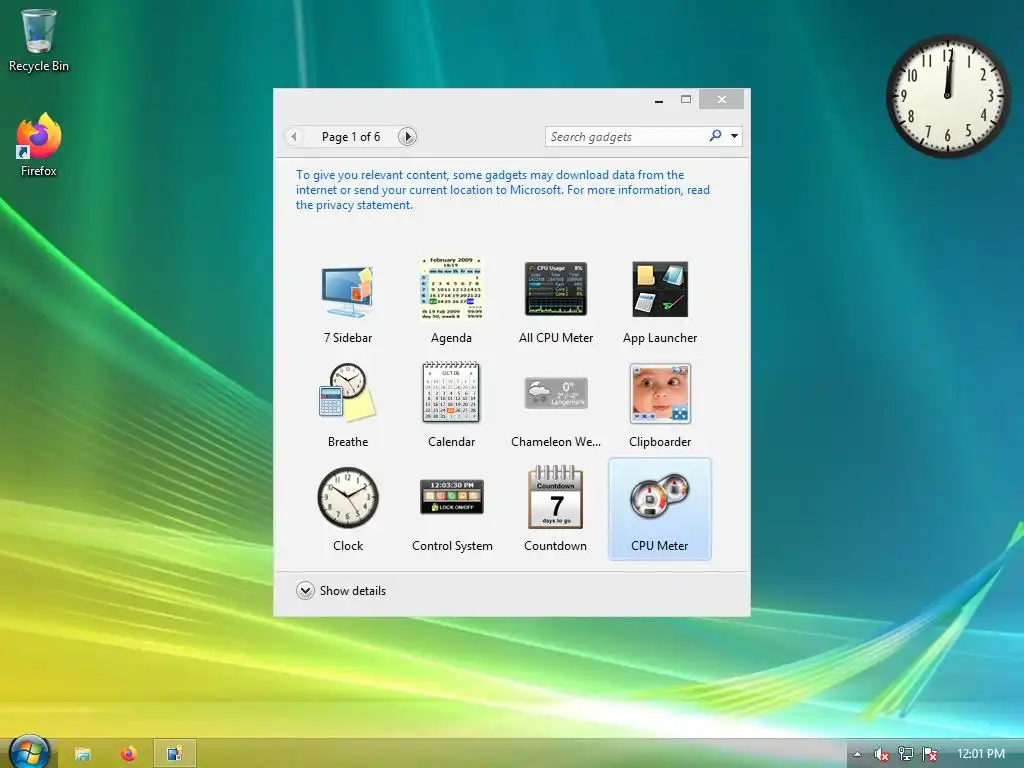This screenshot has width=1024, height=768.
Task: Select the Countdown gadget icon
Action: pyautogui.click(x=556, y=497)
